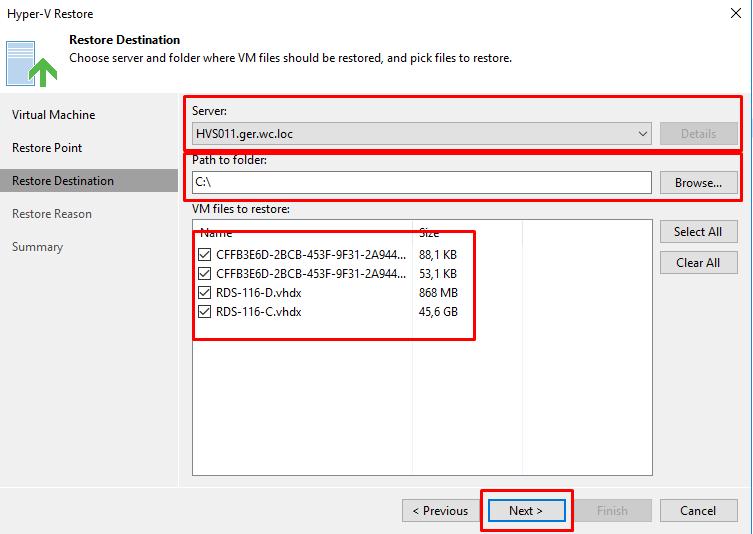753x534 pixels.
Task: Select the RDS-116-C.vhdx file name
Action: tap(259, 312)
